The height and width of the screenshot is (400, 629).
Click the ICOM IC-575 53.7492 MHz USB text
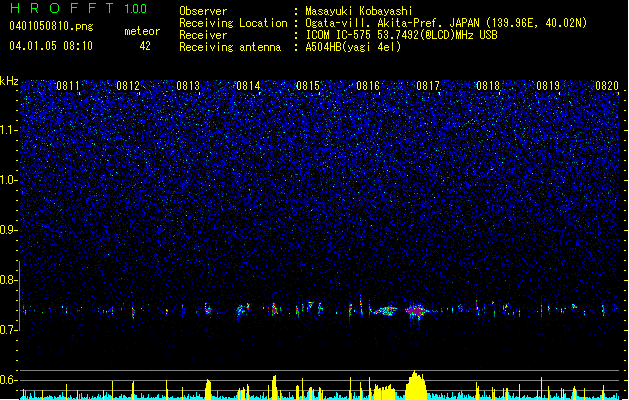[402, 35]
